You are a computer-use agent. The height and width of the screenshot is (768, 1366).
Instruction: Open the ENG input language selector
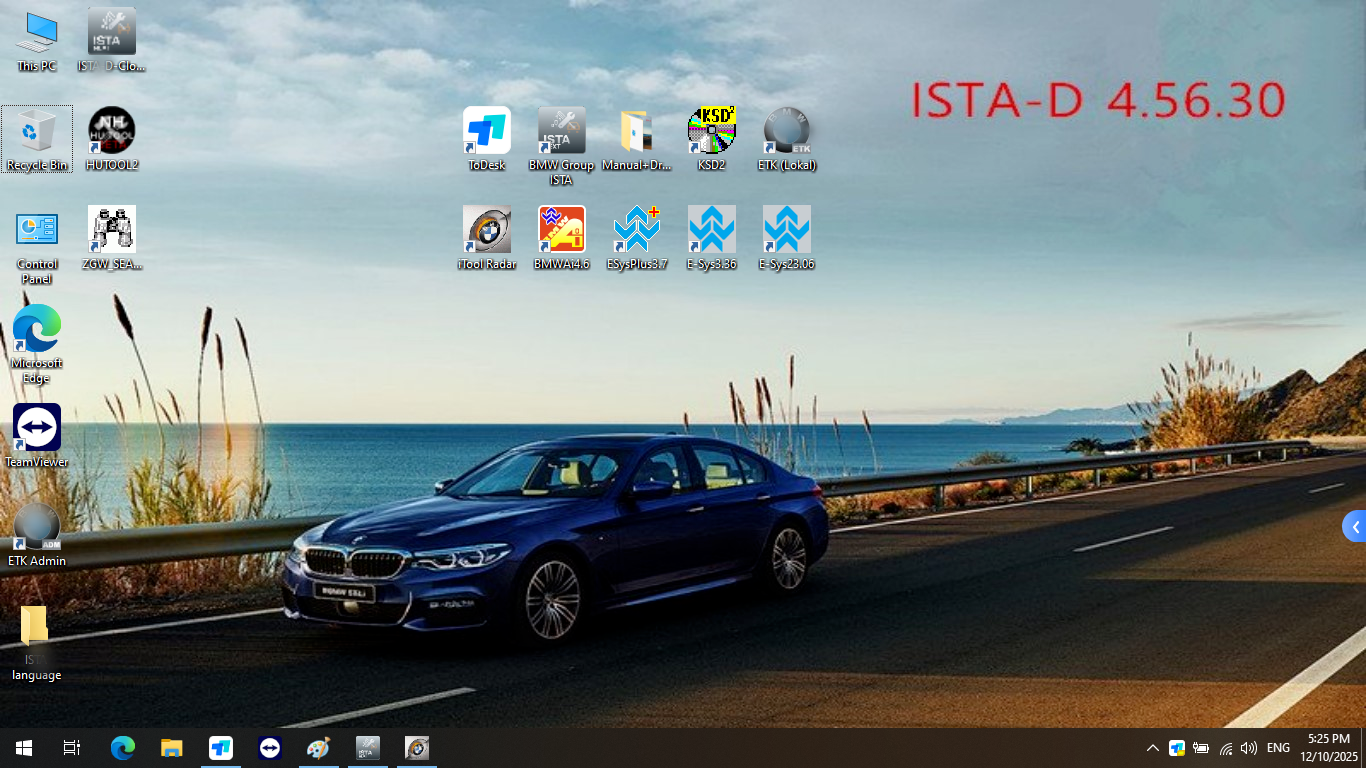click(1278, 748)
